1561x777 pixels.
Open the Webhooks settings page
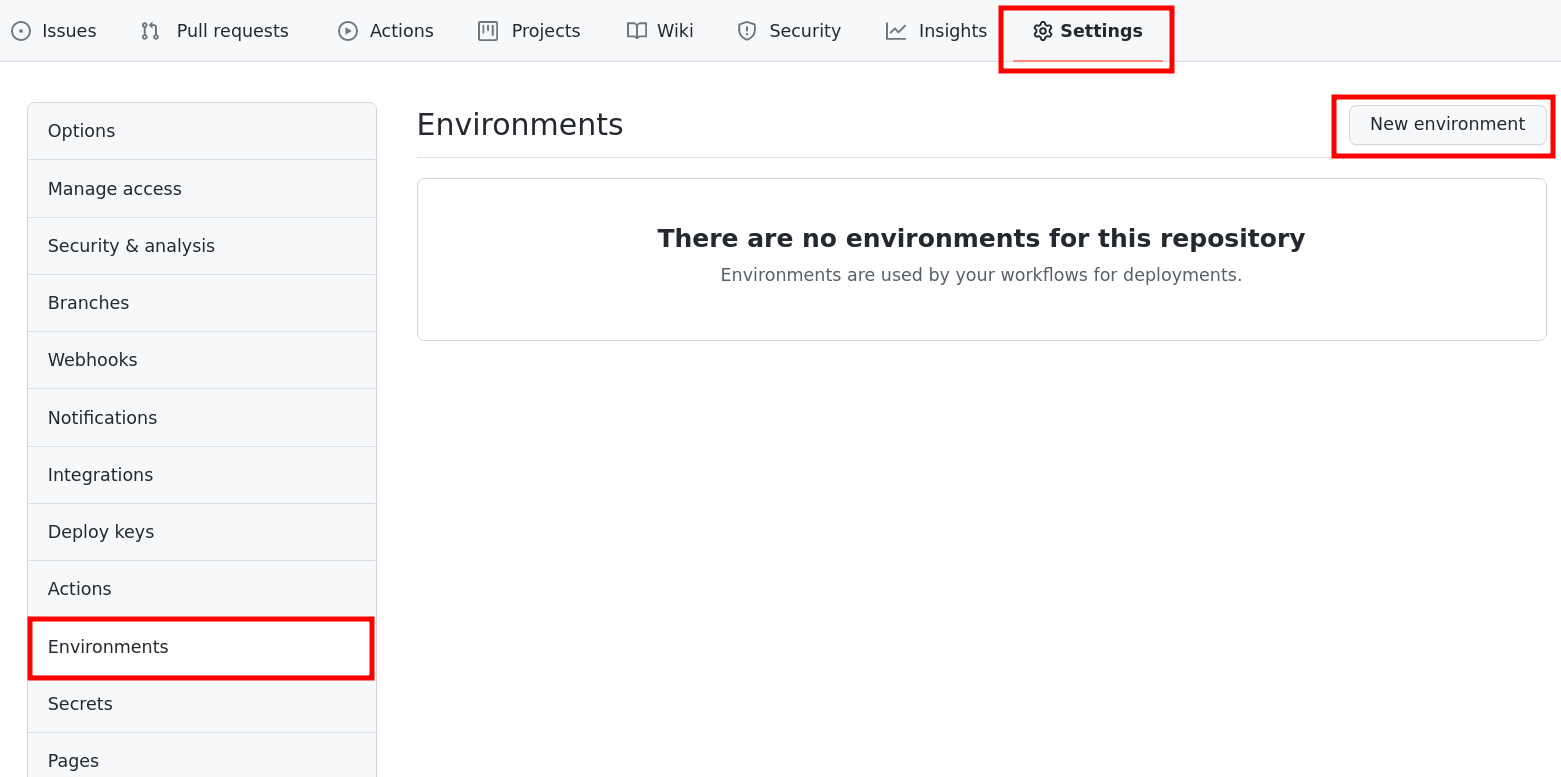92,359
